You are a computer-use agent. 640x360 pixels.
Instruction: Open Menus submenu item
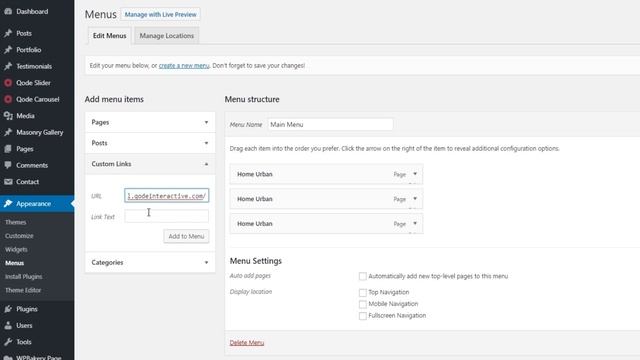coord(15,263)
